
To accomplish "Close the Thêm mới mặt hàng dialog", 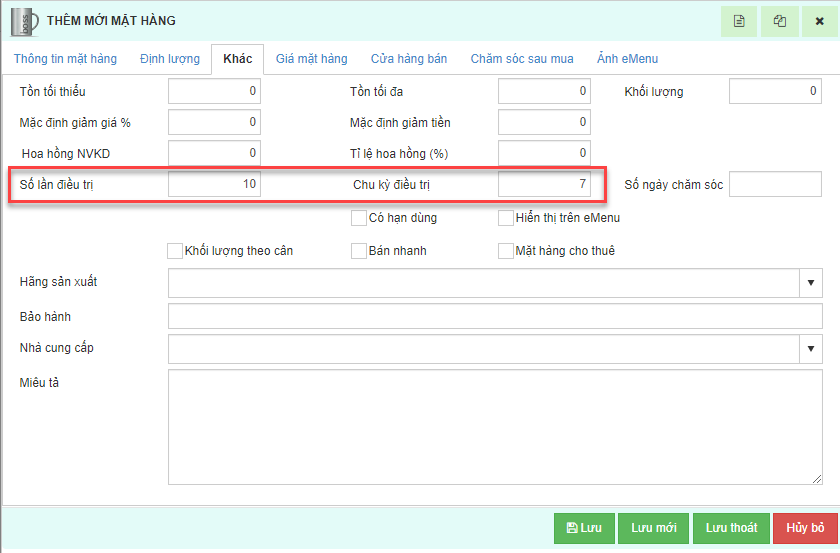I will coord(819,21).
